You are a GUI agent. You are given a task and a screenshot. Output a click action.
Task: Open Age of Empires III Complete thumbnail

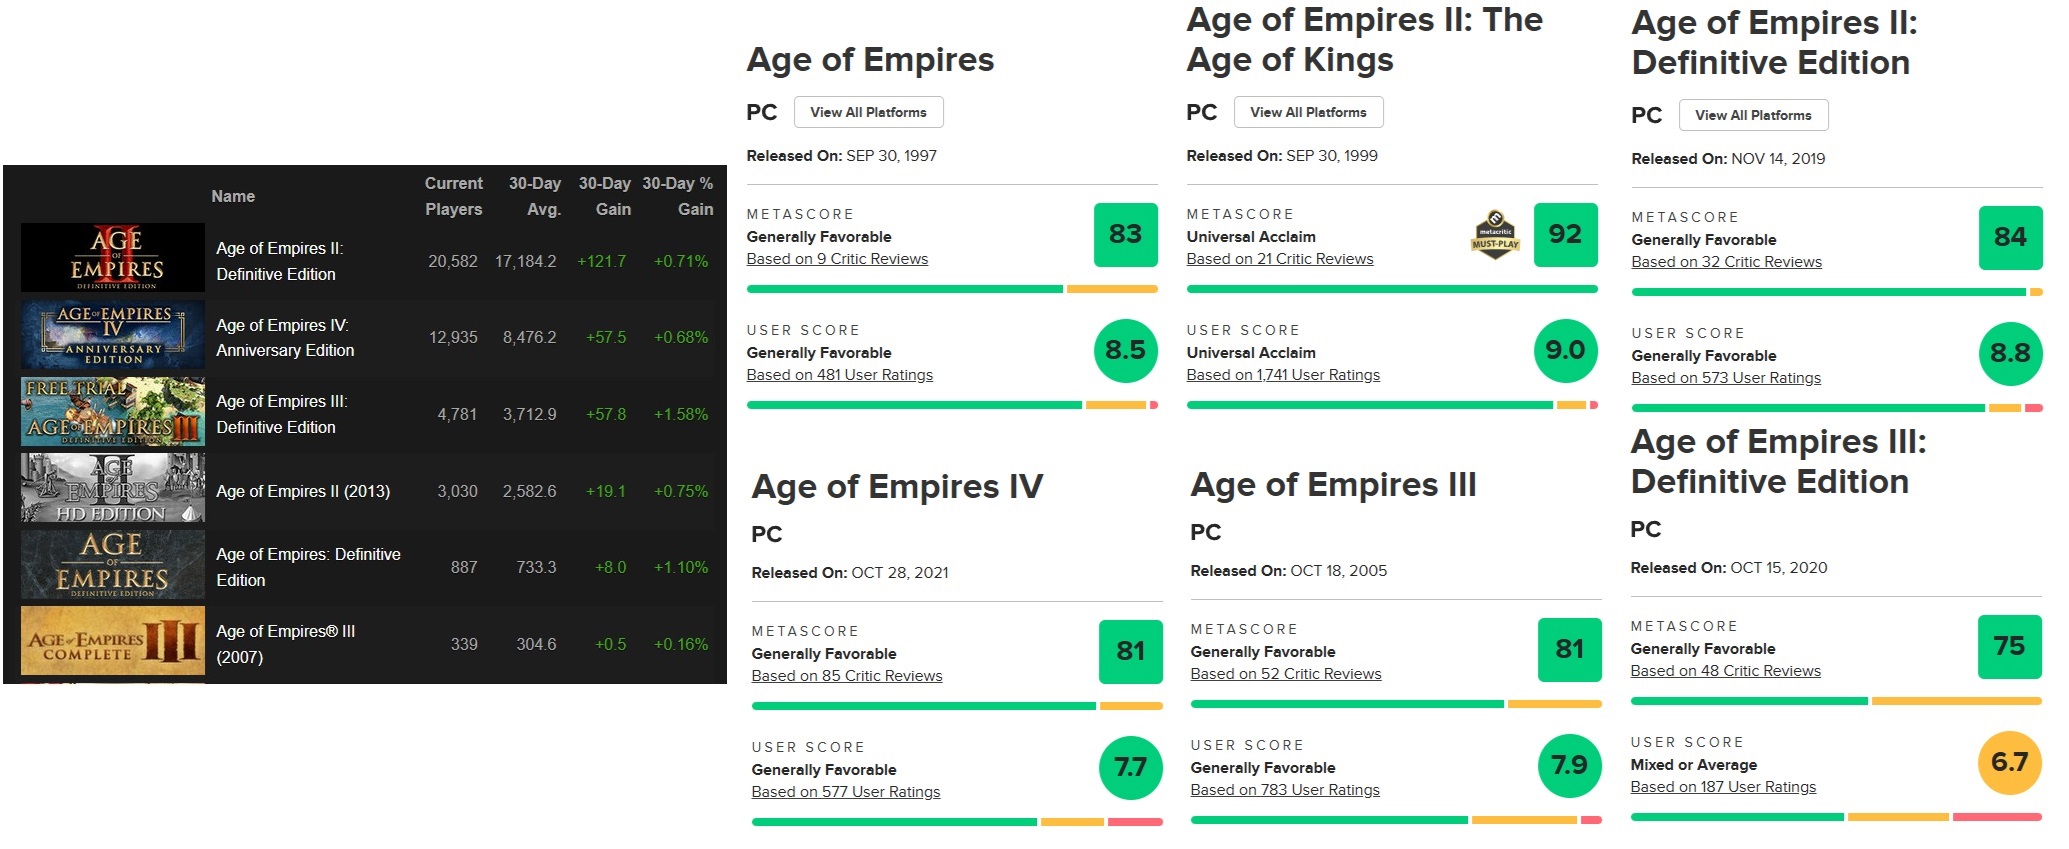point(113,642)
